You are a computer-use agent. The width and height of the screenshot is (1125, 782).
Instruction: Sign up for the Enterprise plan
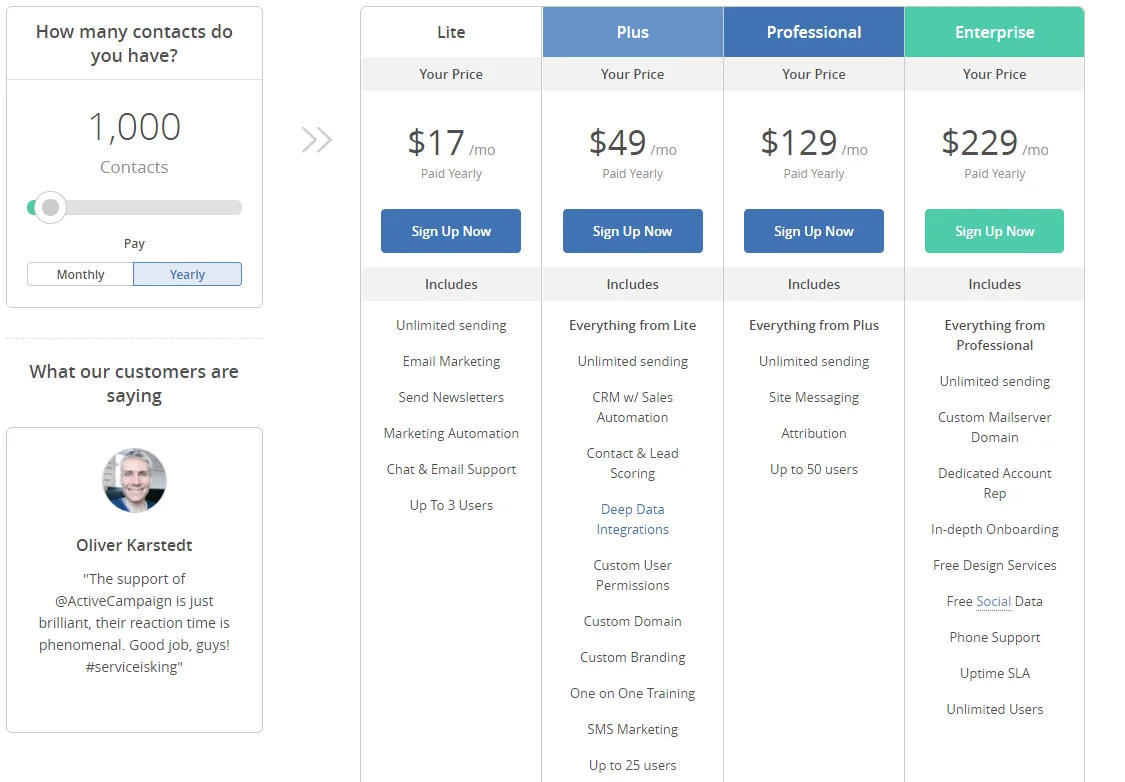pos(994,231)
